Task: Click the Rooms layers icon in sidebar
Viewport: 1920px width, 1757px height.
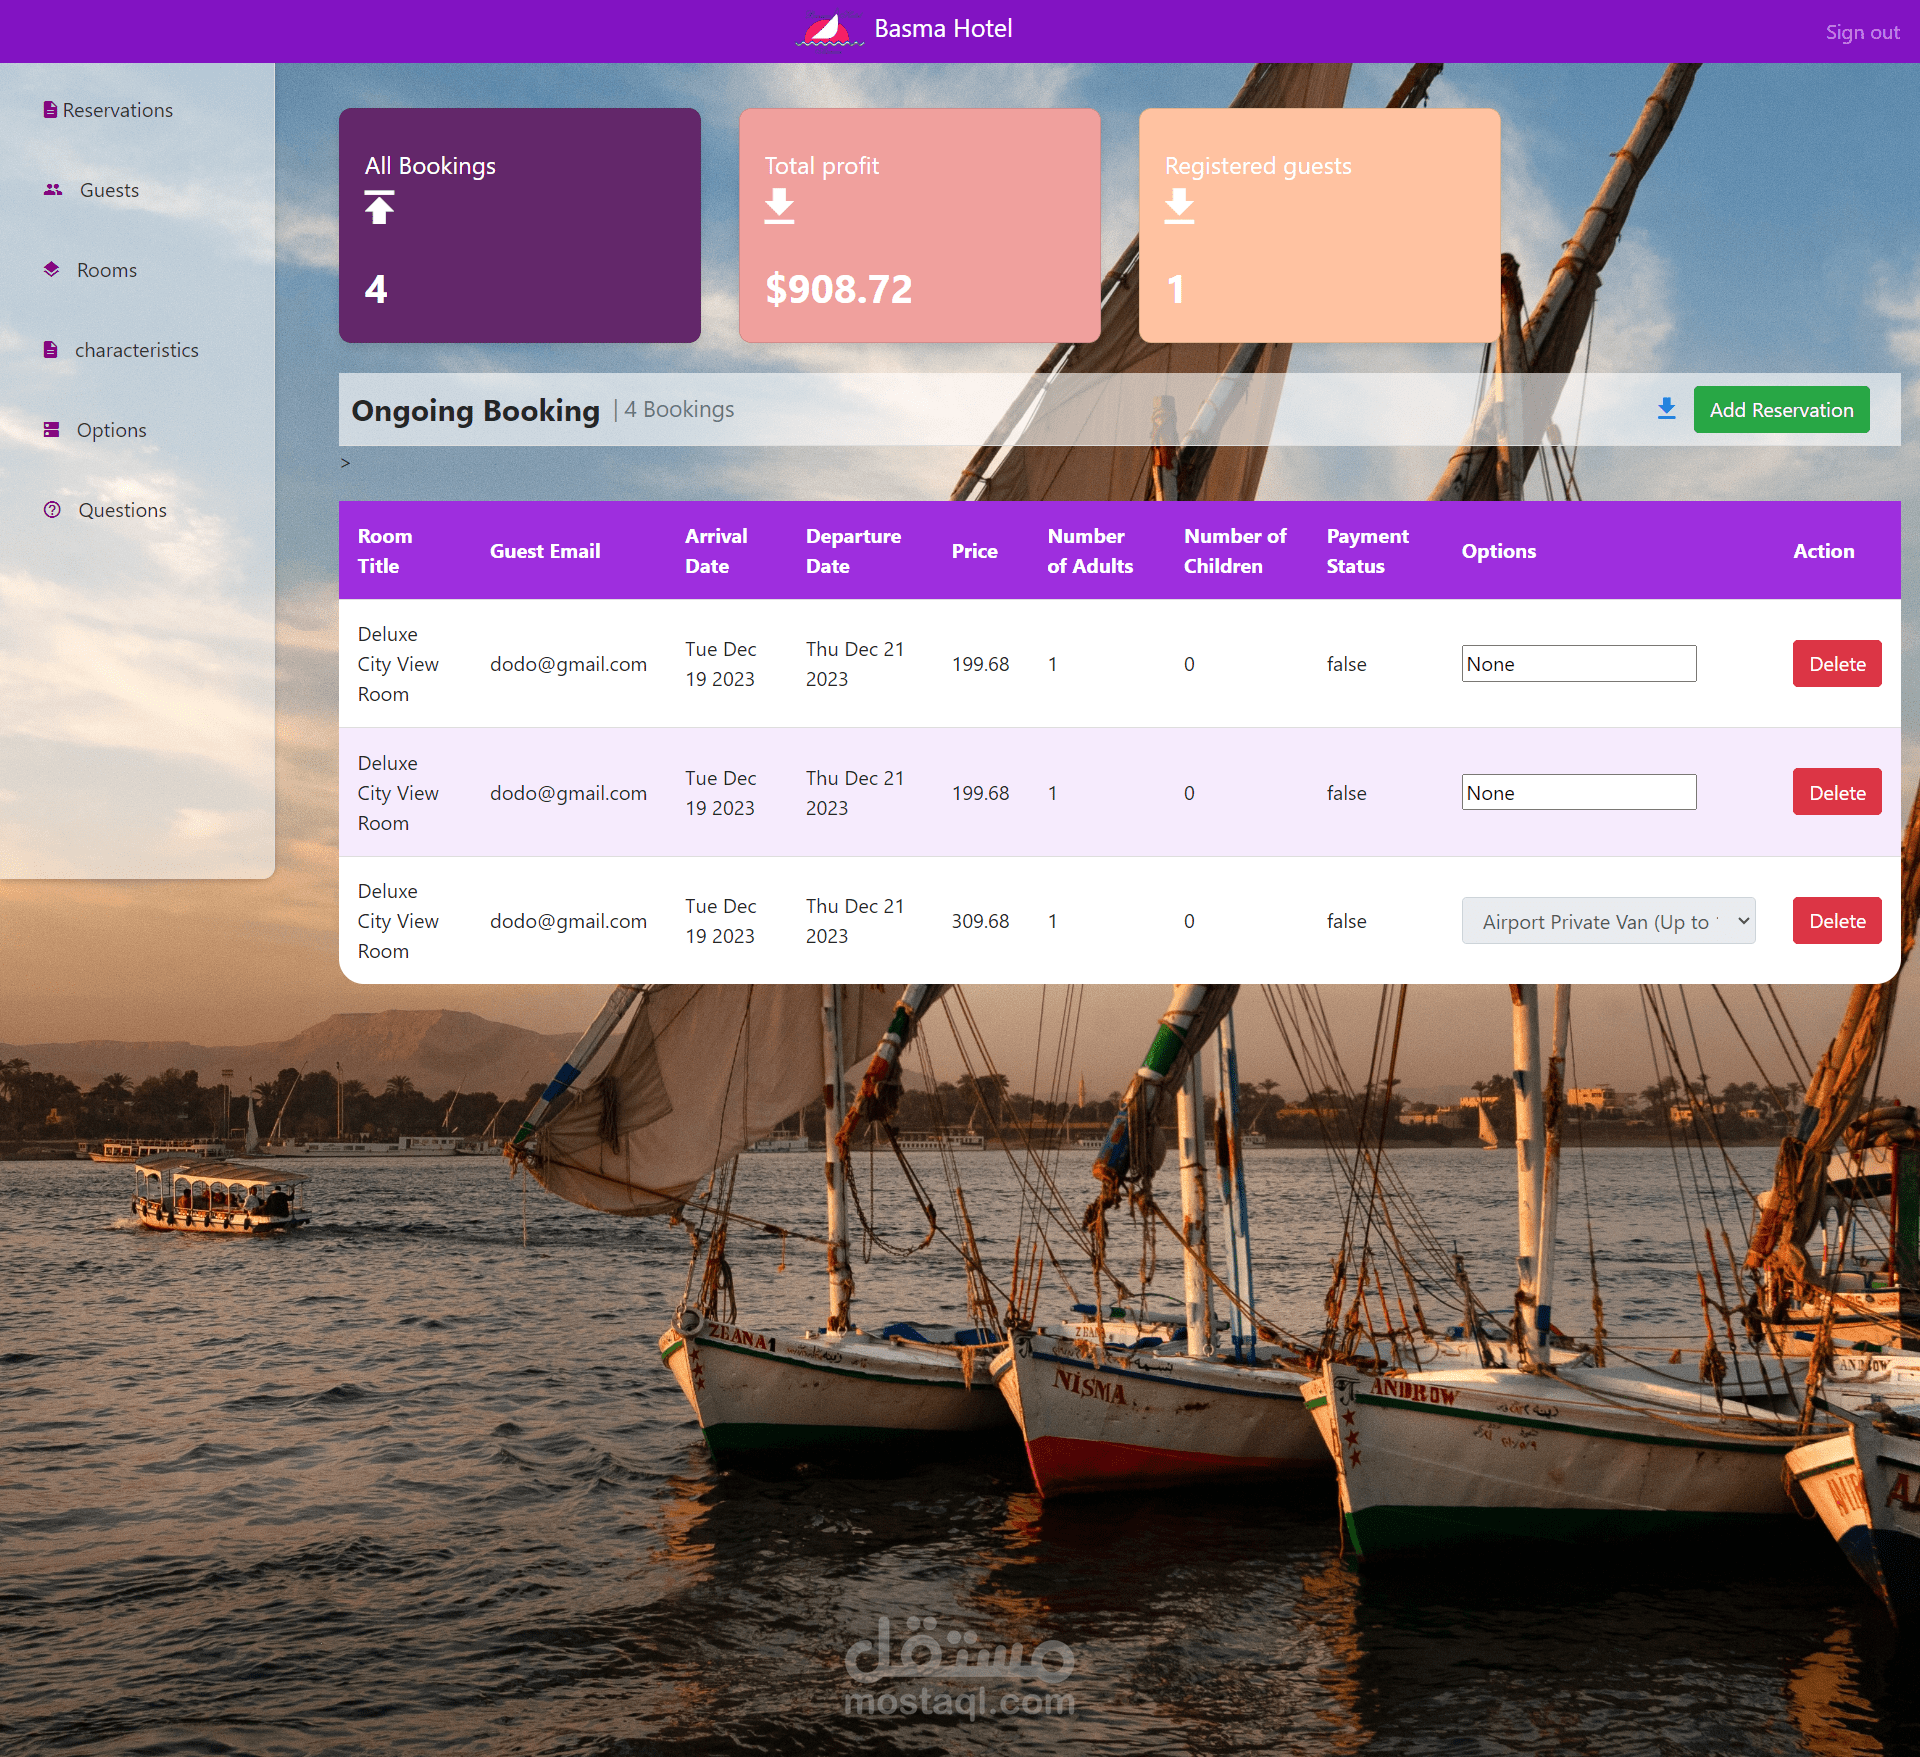Action: coord(51,269)
